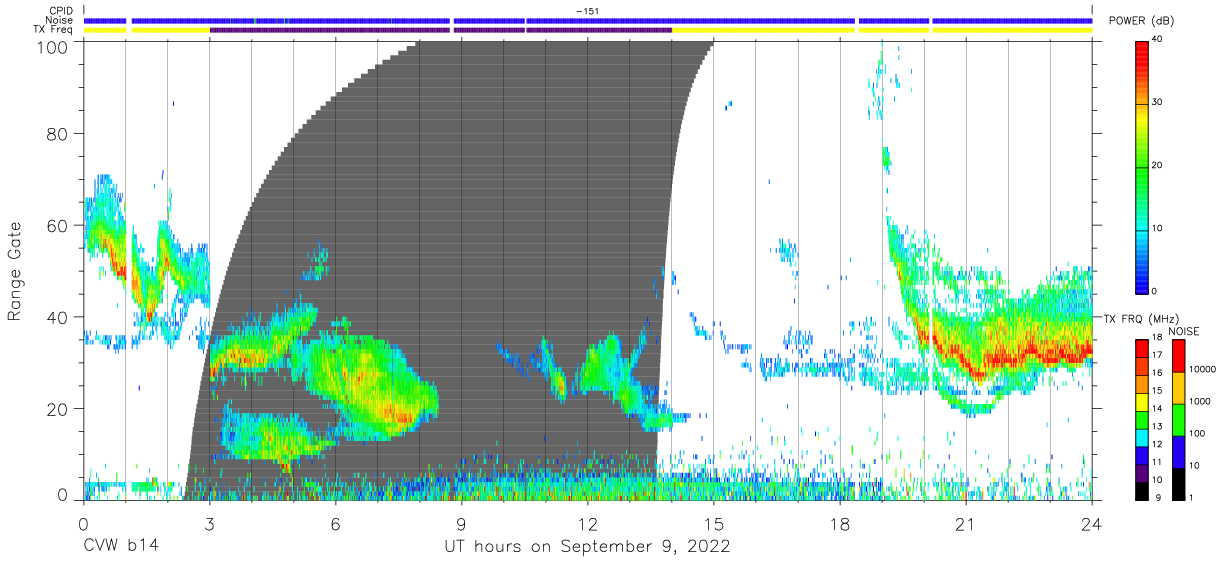
Task: Click the NOISE legend title
Action: (x=1186, y=331)
